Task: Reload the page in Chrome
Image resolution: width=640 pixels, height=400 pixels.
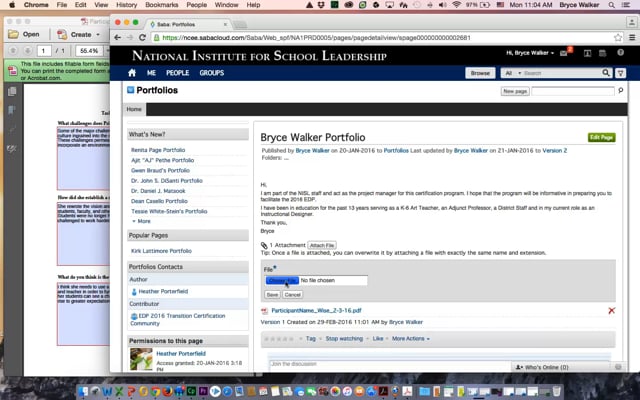Action: pos(142,38)
